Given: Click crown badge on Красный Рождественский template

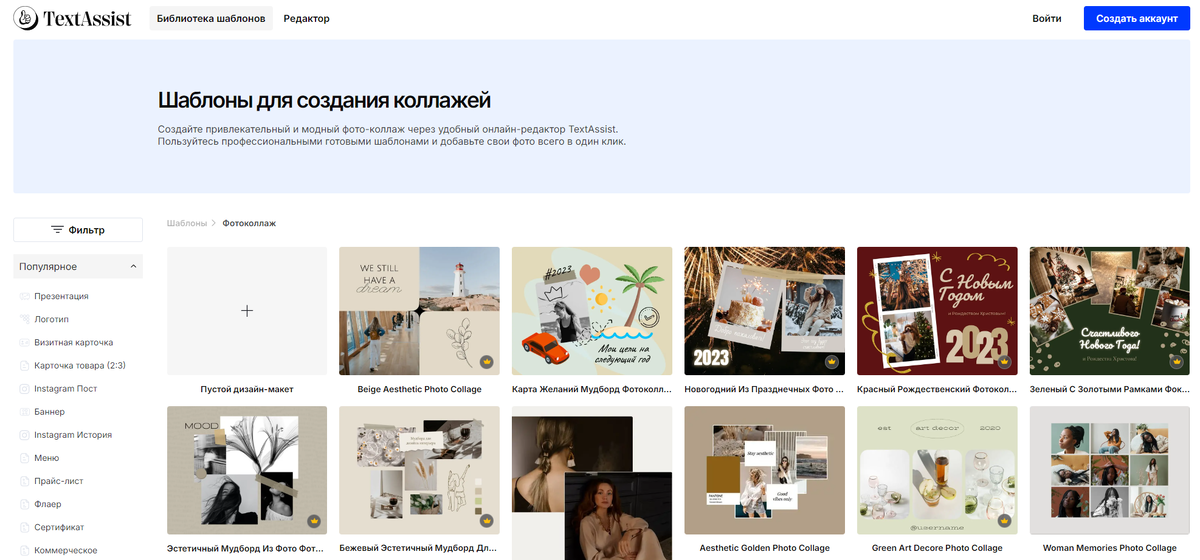Looking at the screenshot, I should 1004,361.
